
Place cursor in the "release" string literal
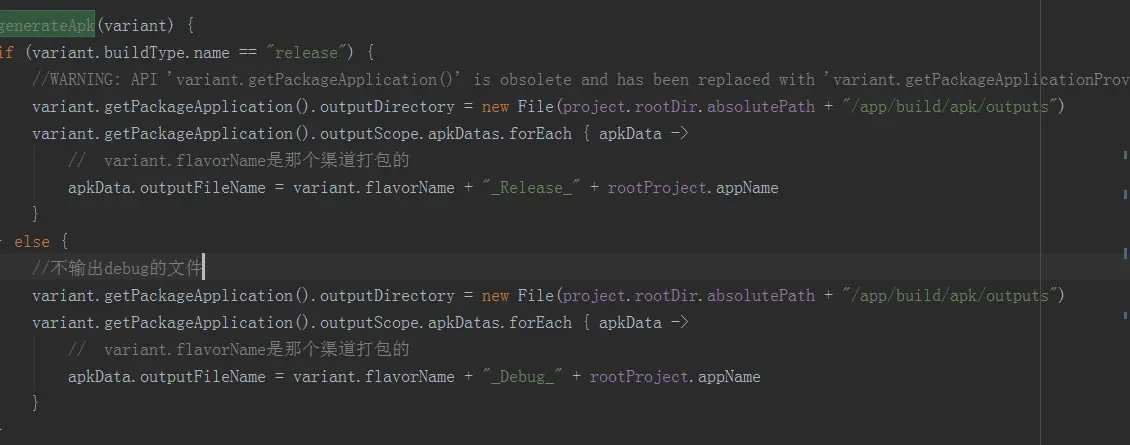(x=302, y=53)
